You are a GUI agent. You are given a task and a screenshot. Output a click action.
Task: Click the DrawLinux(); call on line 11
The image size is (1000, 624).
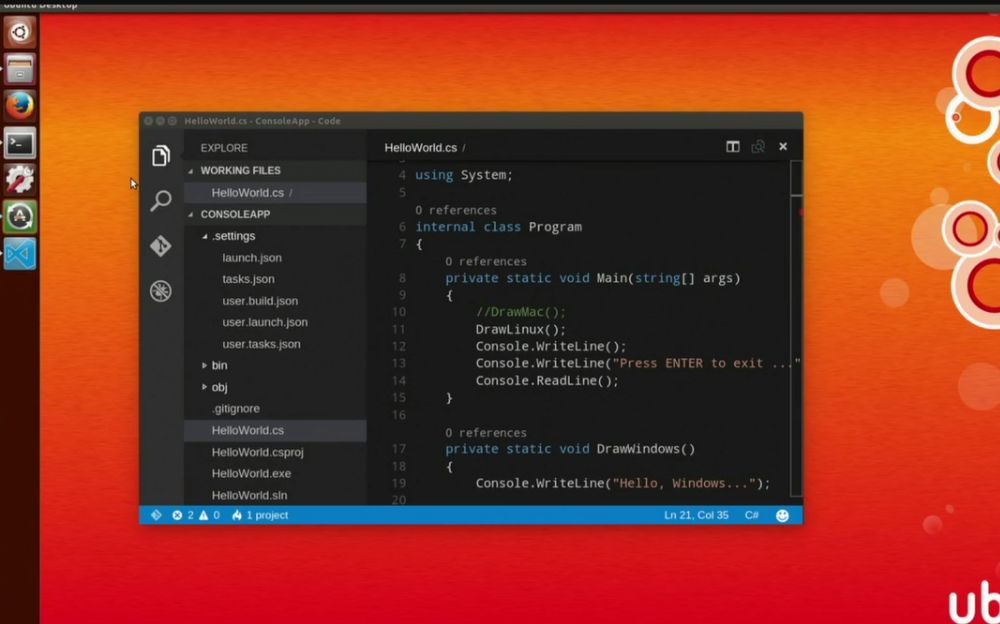[520, 329]
